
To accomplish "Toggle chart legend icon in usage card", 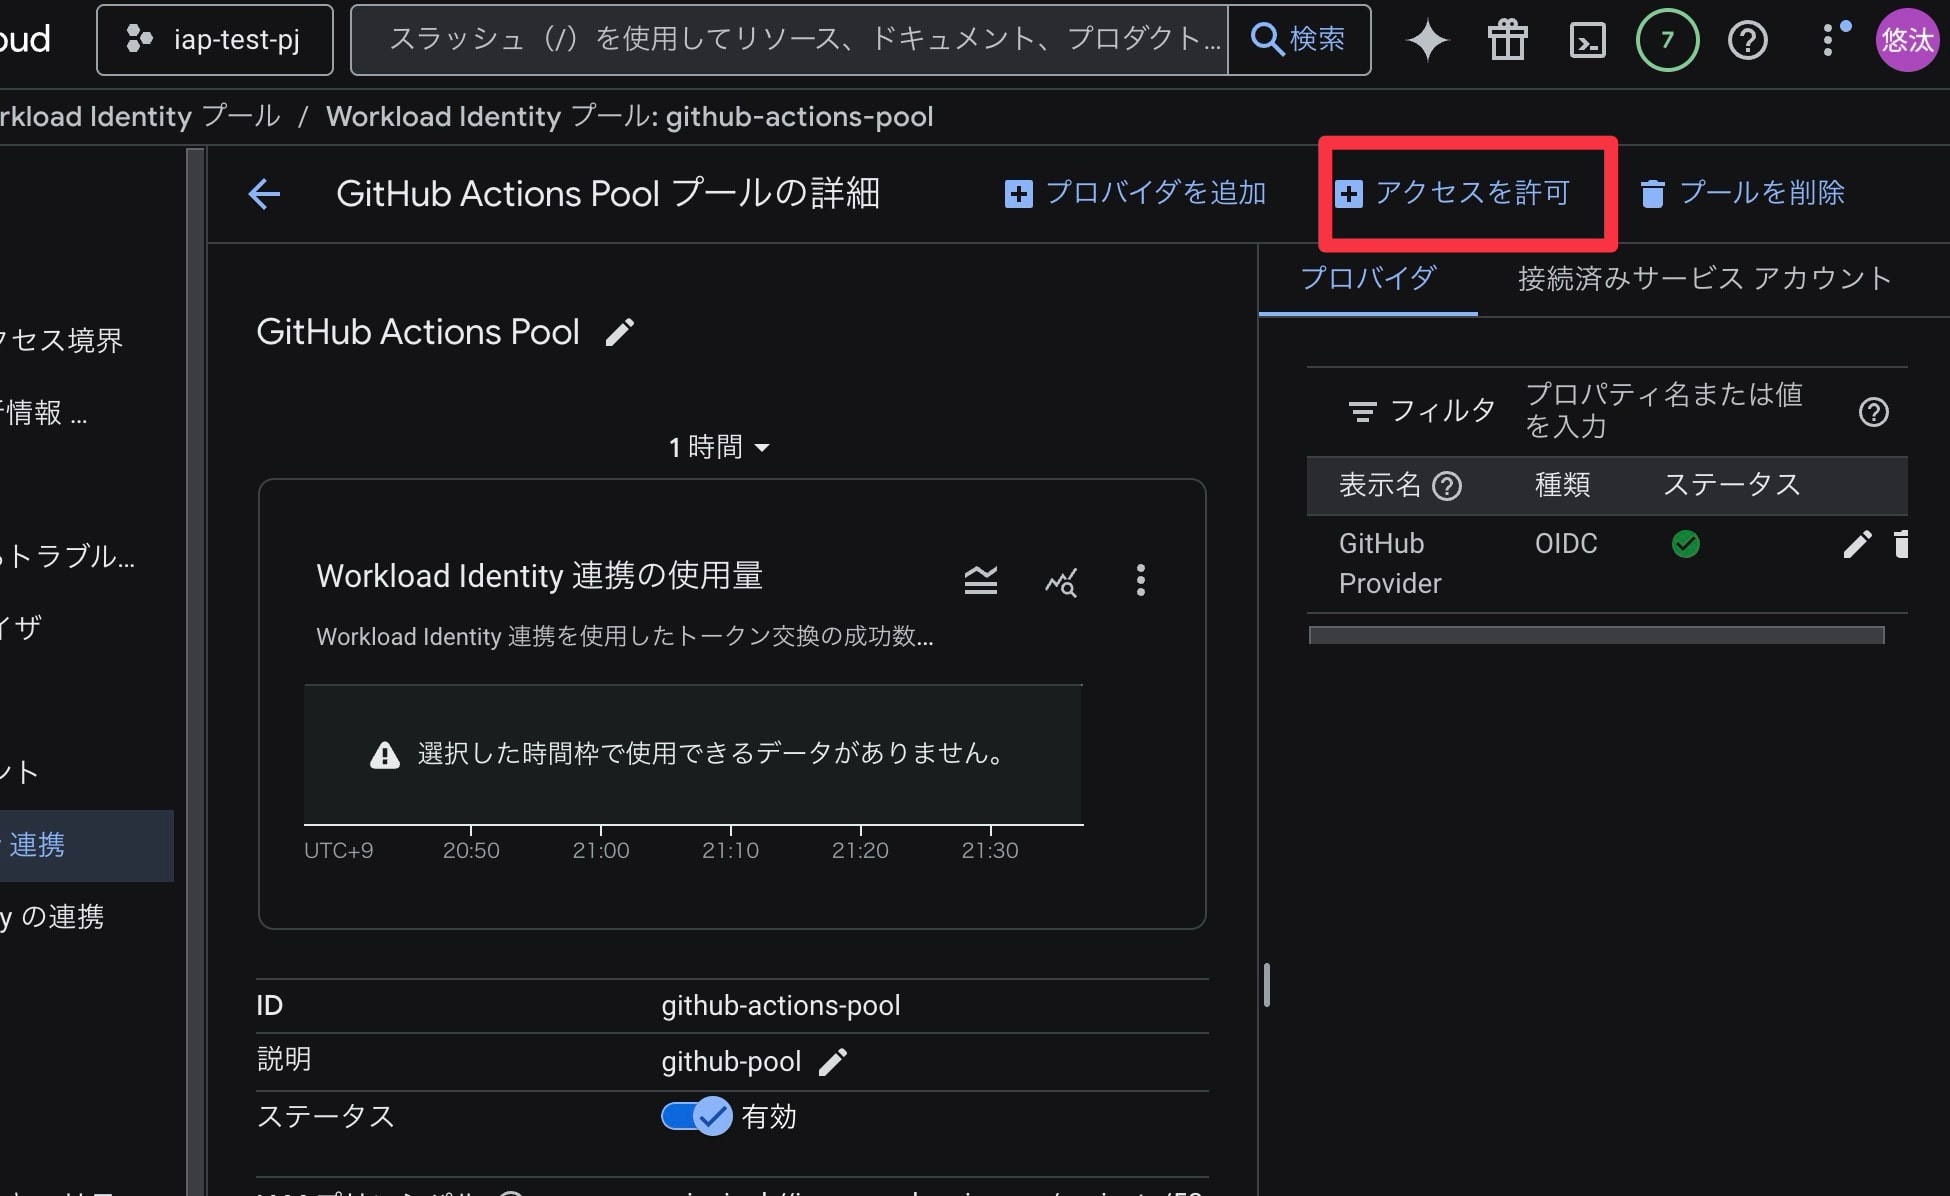I will (x=980, y=580).
